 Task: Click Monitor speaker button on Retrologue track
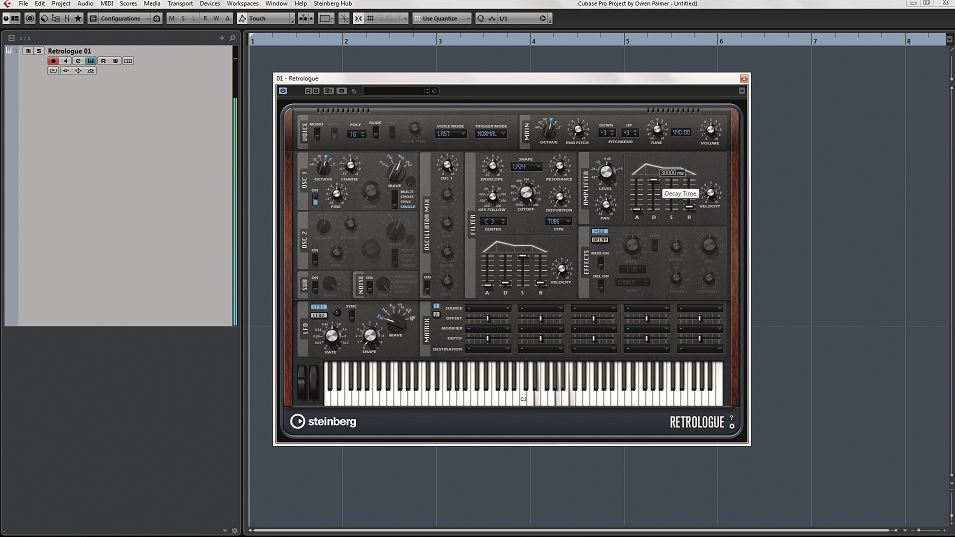[x=66, y=61]
